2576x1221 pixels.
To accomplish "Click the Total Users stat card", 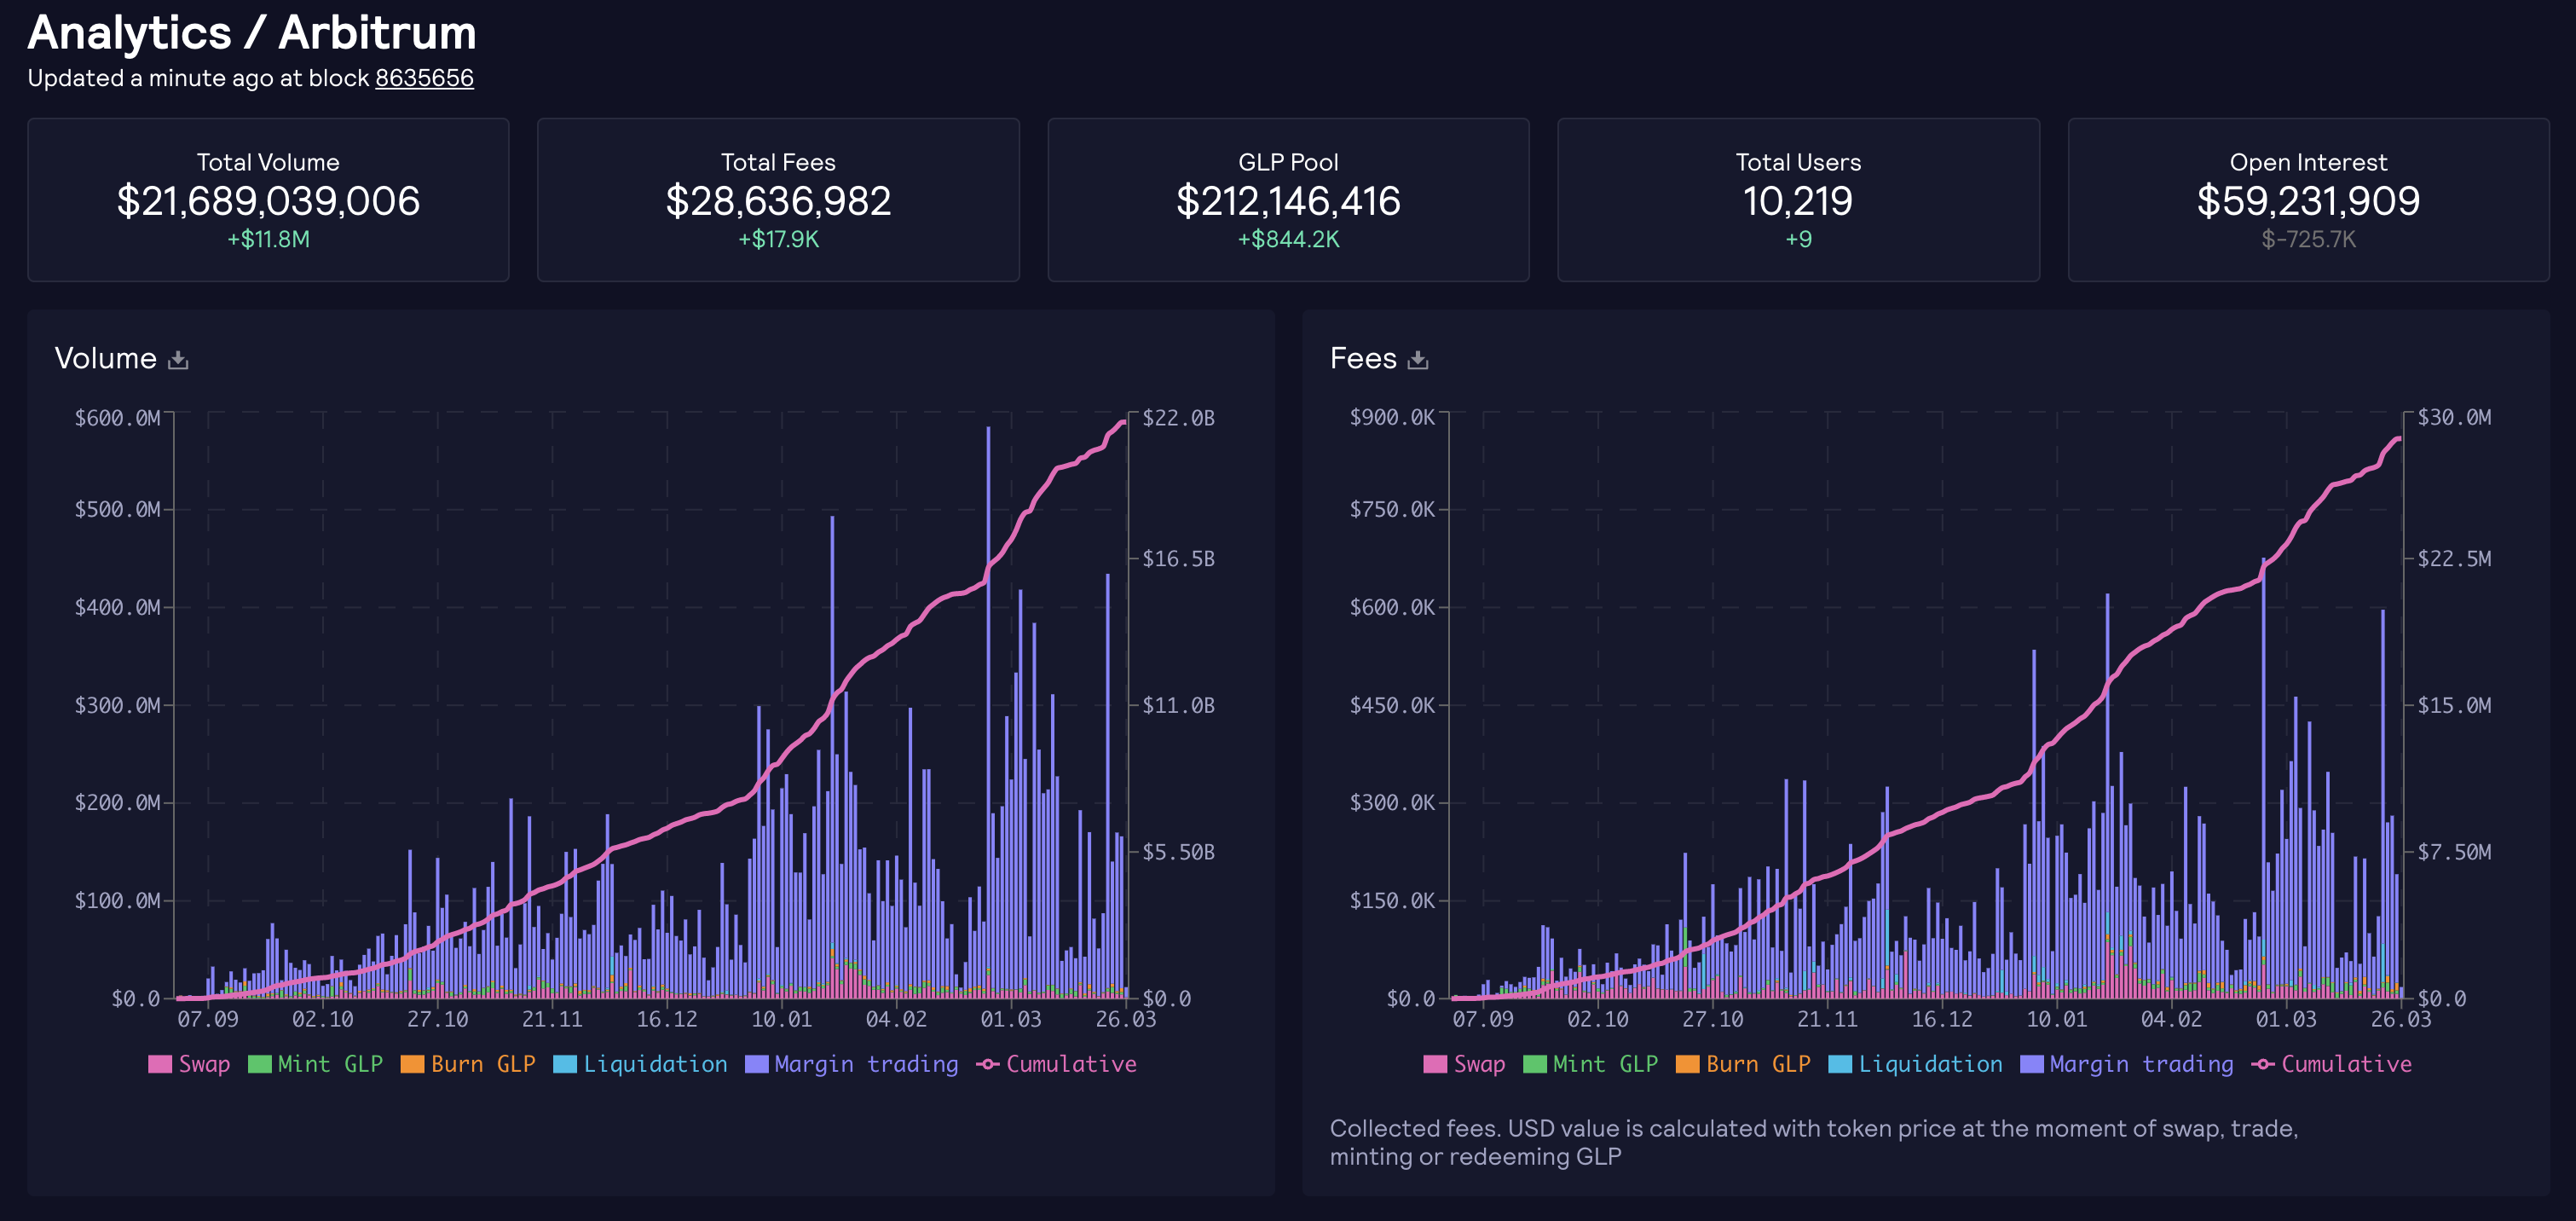I will point(1798,200).
